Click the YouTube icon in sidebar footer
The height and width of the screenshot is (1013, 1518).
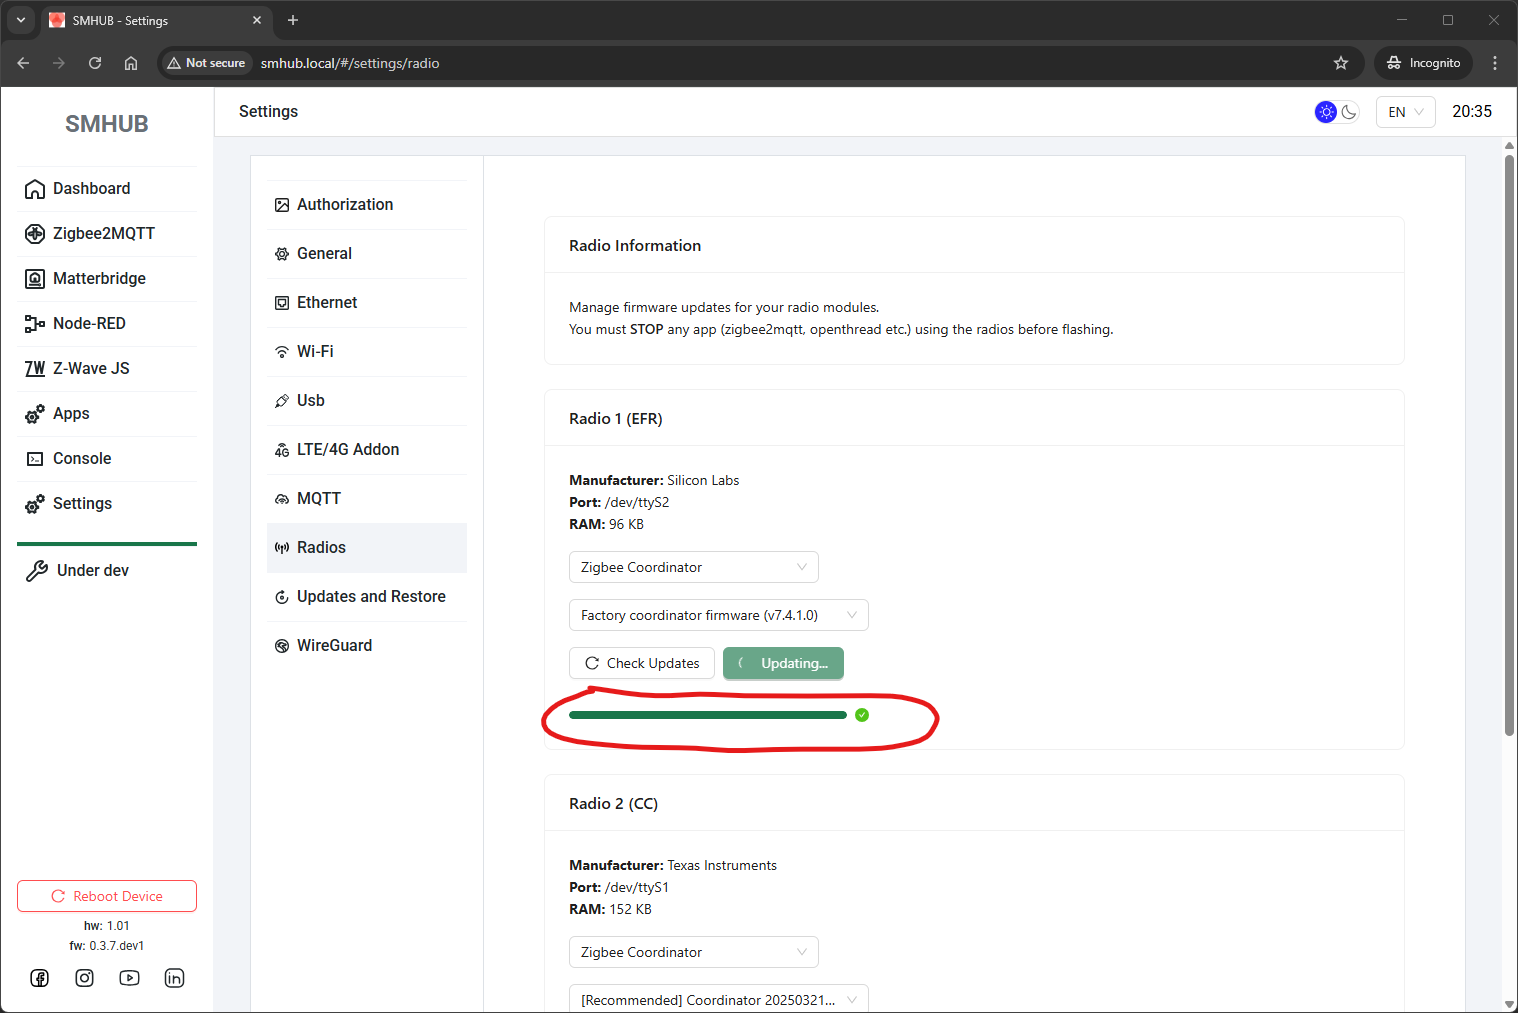130,978
